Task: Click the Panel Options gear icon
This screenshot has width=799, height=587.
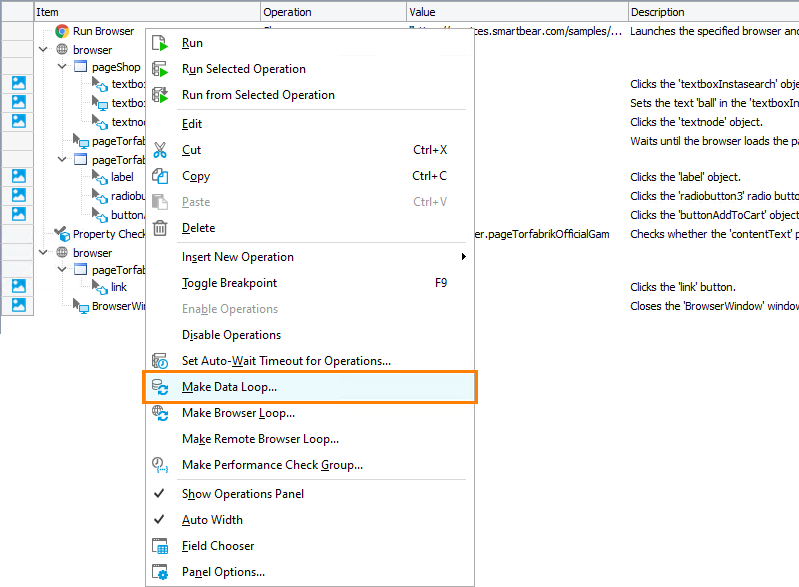Action: pyautogui.click(x=160, y=572)
